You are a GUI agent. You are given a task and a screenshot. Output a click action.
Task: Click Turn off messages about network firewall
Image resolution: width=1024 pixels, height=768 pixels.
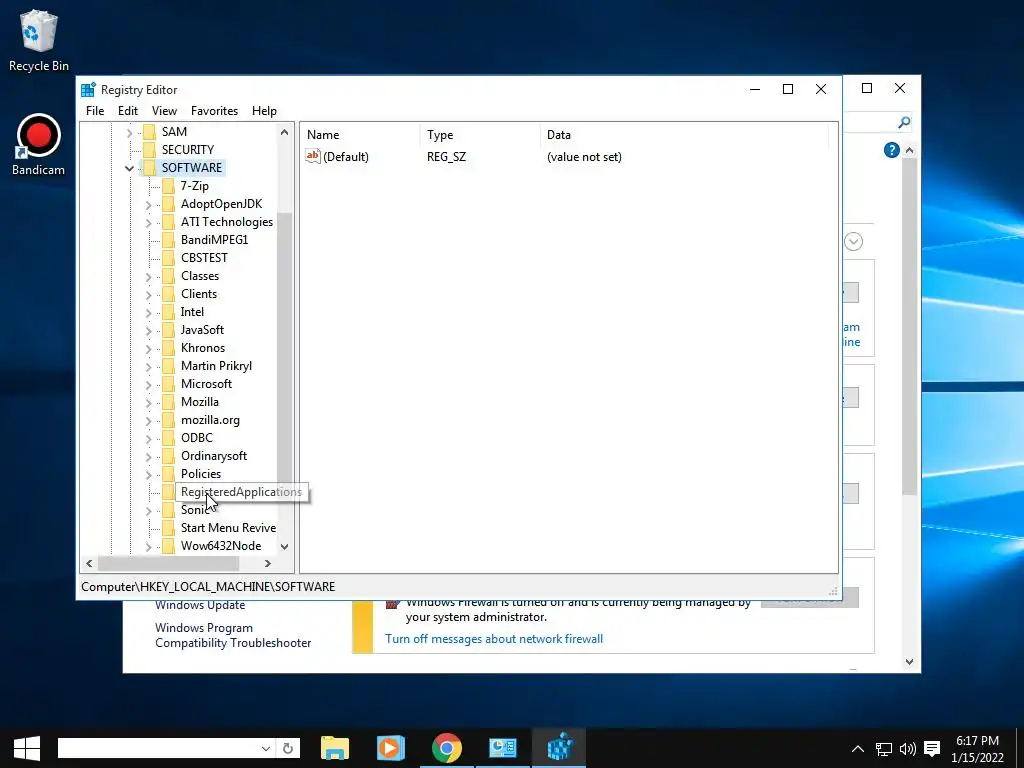494,639
